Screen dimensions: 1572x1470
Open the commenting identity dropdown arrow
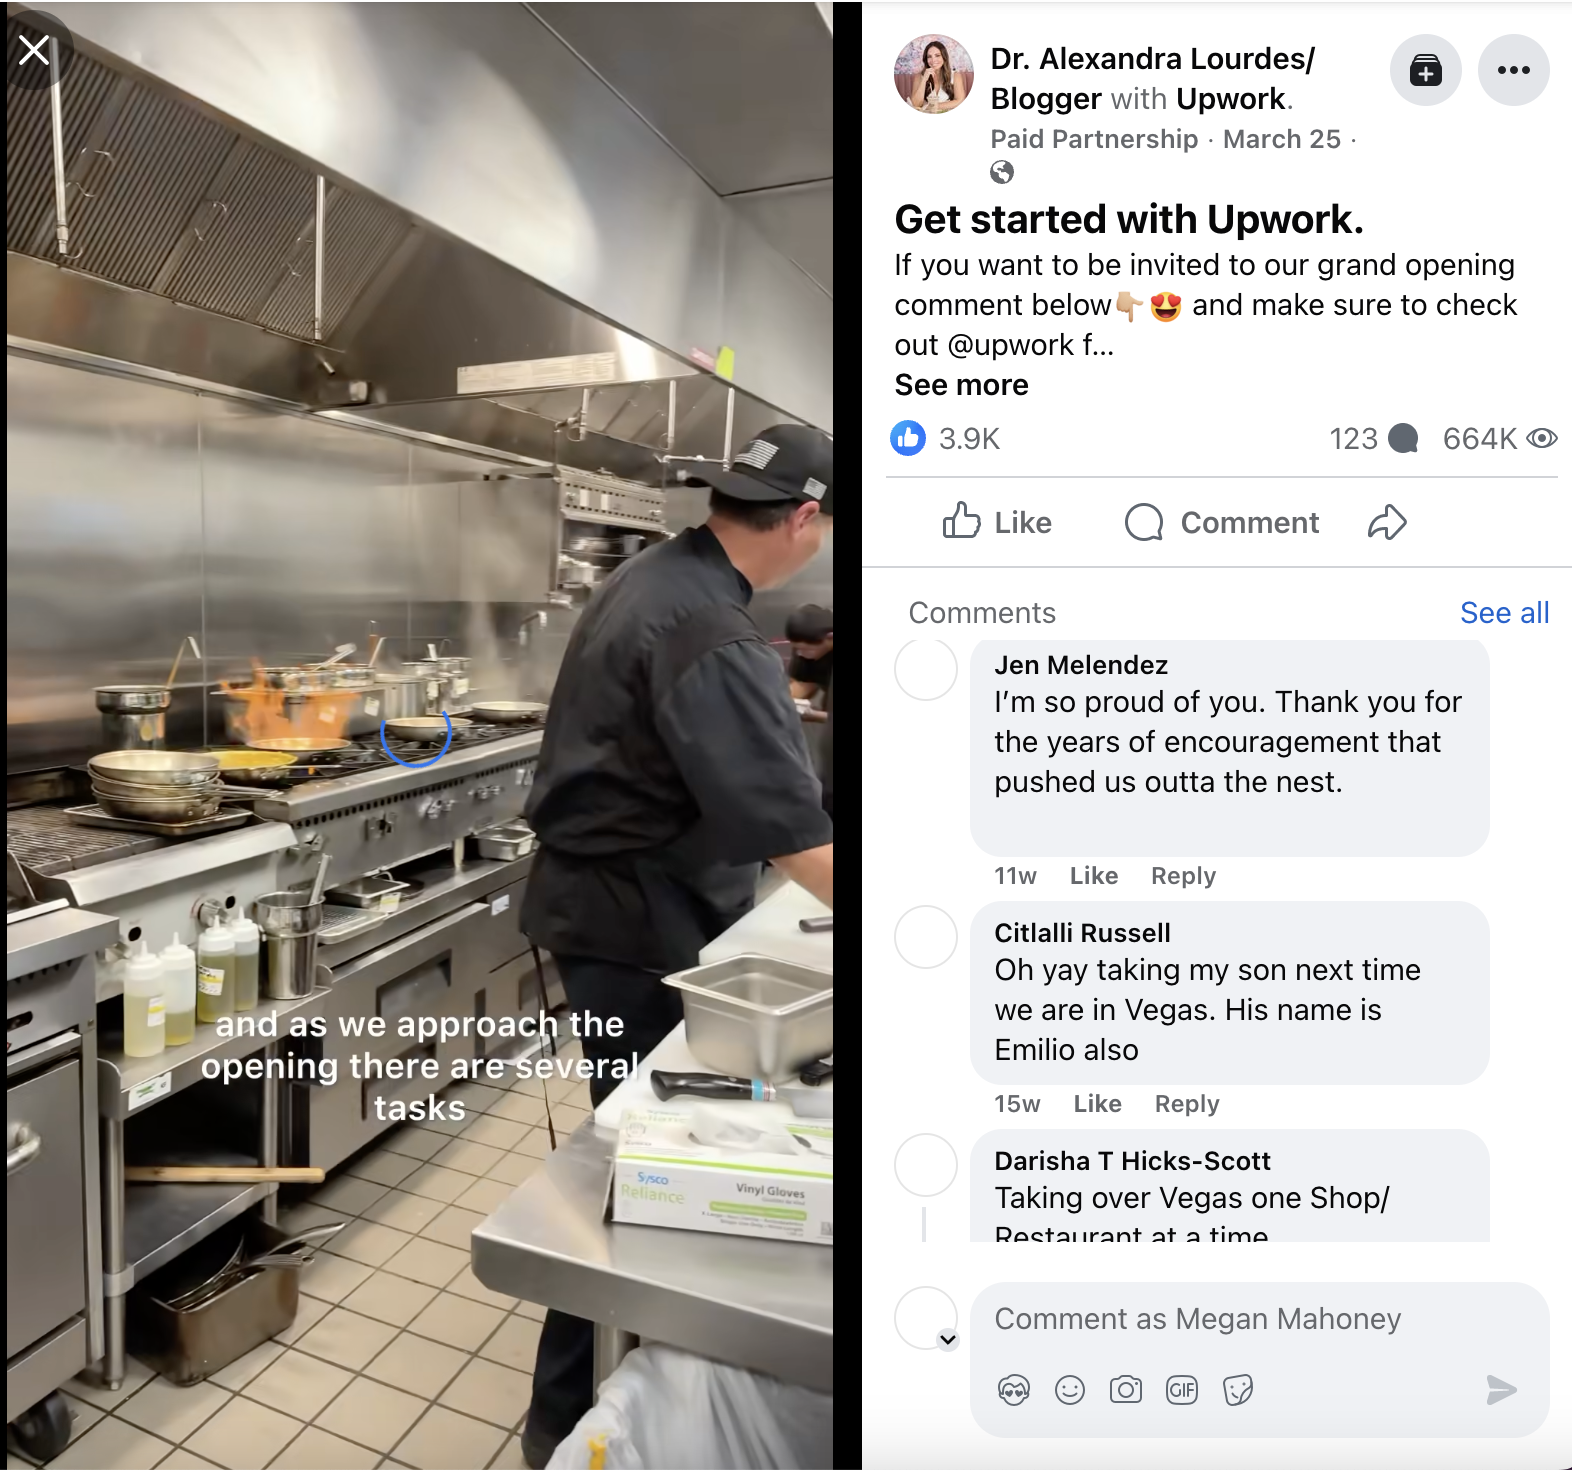coord(948,1339)
